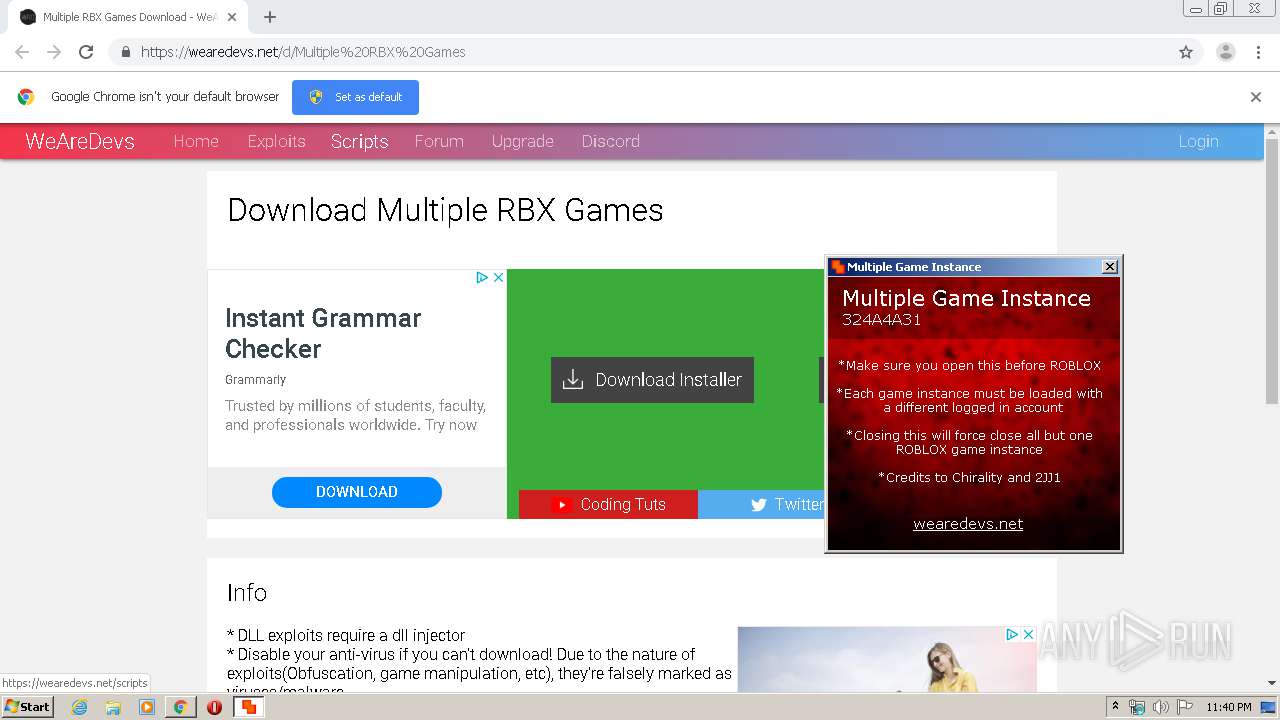The width and height of the screenshot is (1280, 720).
Task: Click the Set as default button
Action: [x=355, y=97]
